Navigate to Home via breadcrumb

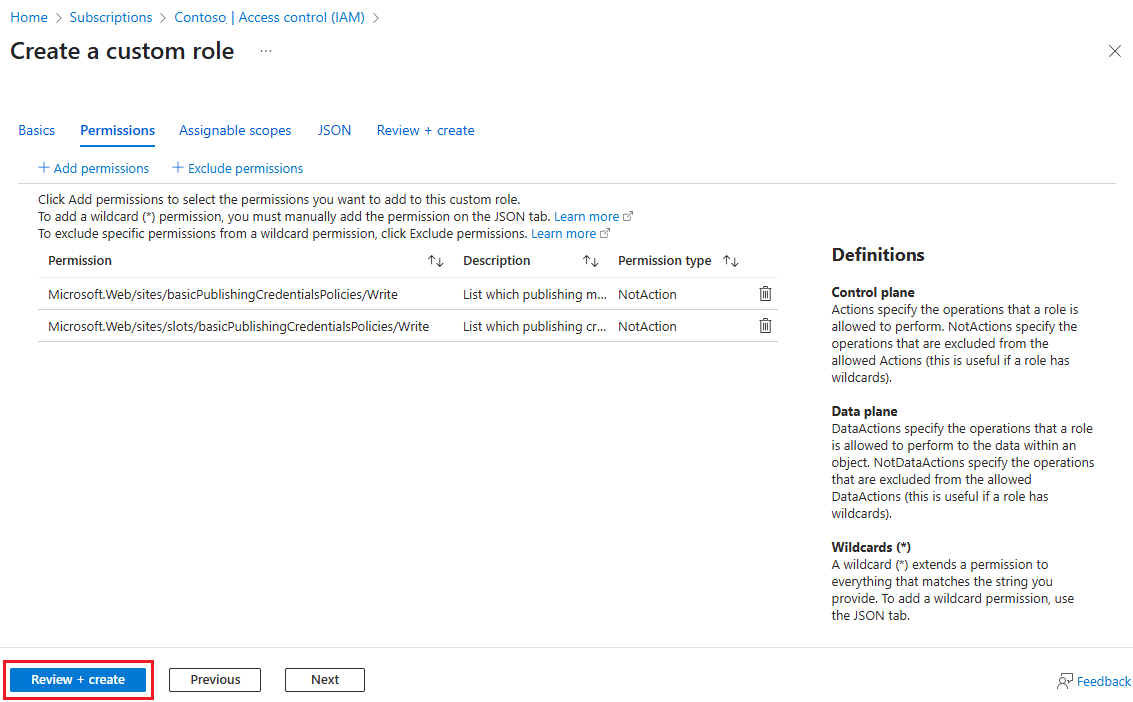click(28, 17)
